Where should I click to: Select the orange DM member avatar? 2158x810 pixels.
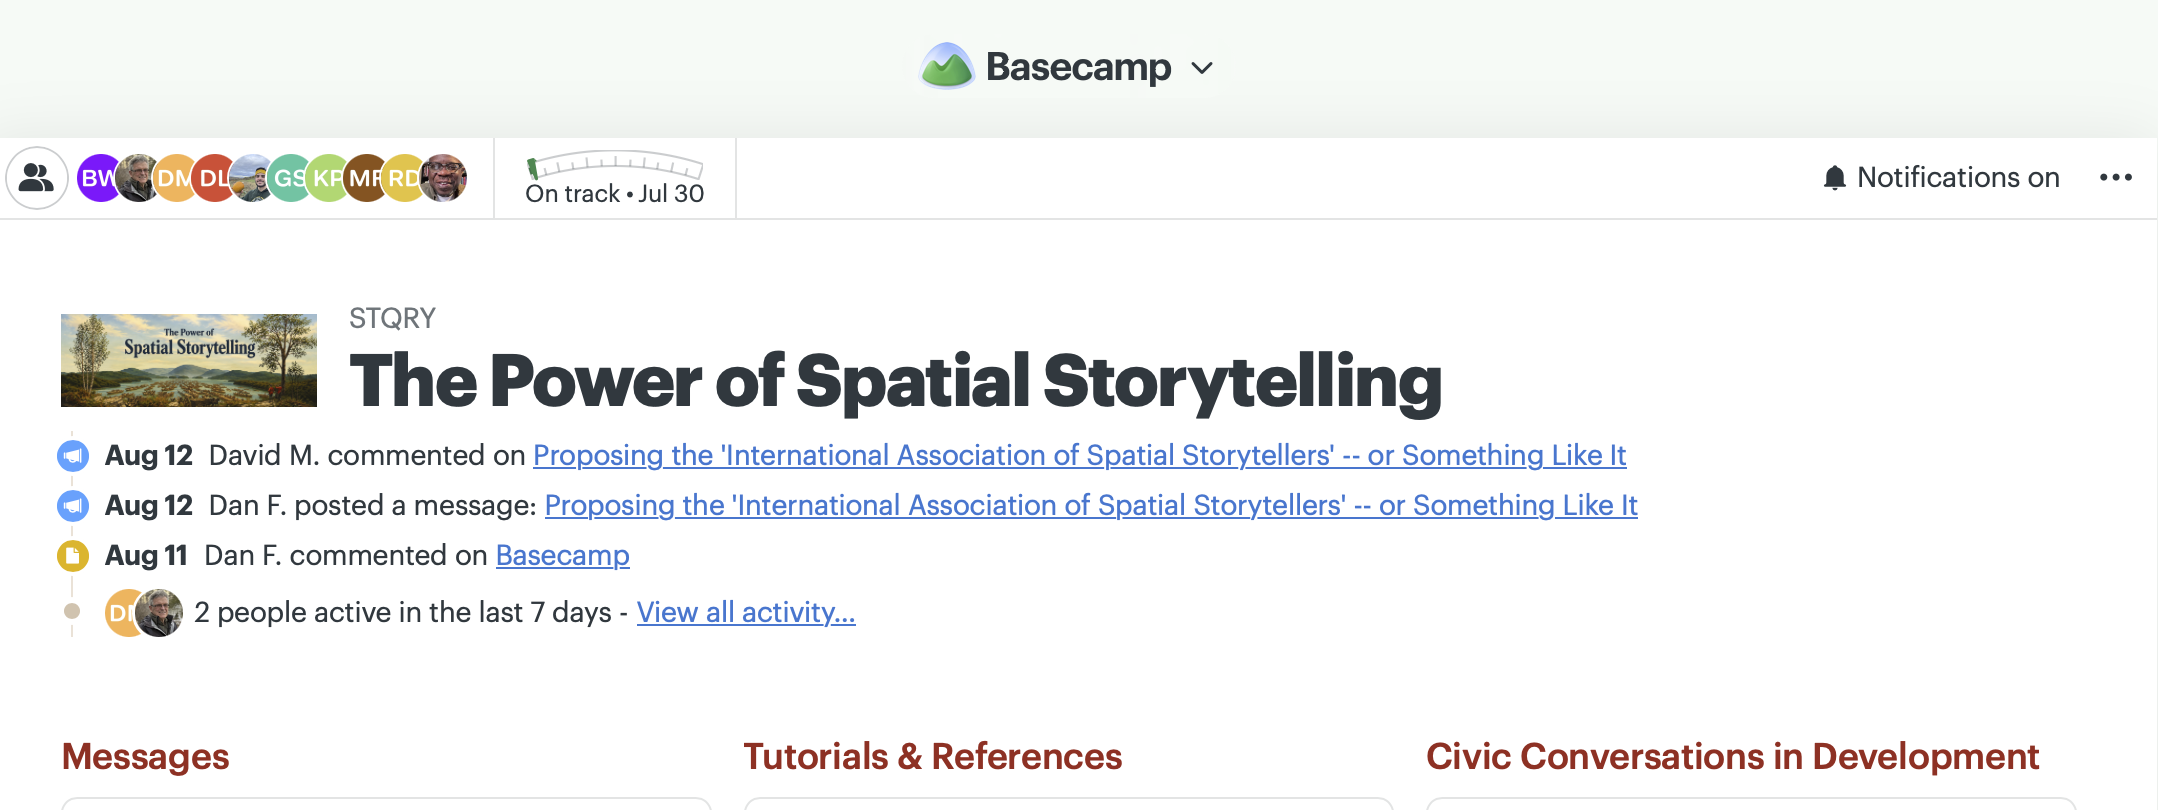tap(173, 178)
